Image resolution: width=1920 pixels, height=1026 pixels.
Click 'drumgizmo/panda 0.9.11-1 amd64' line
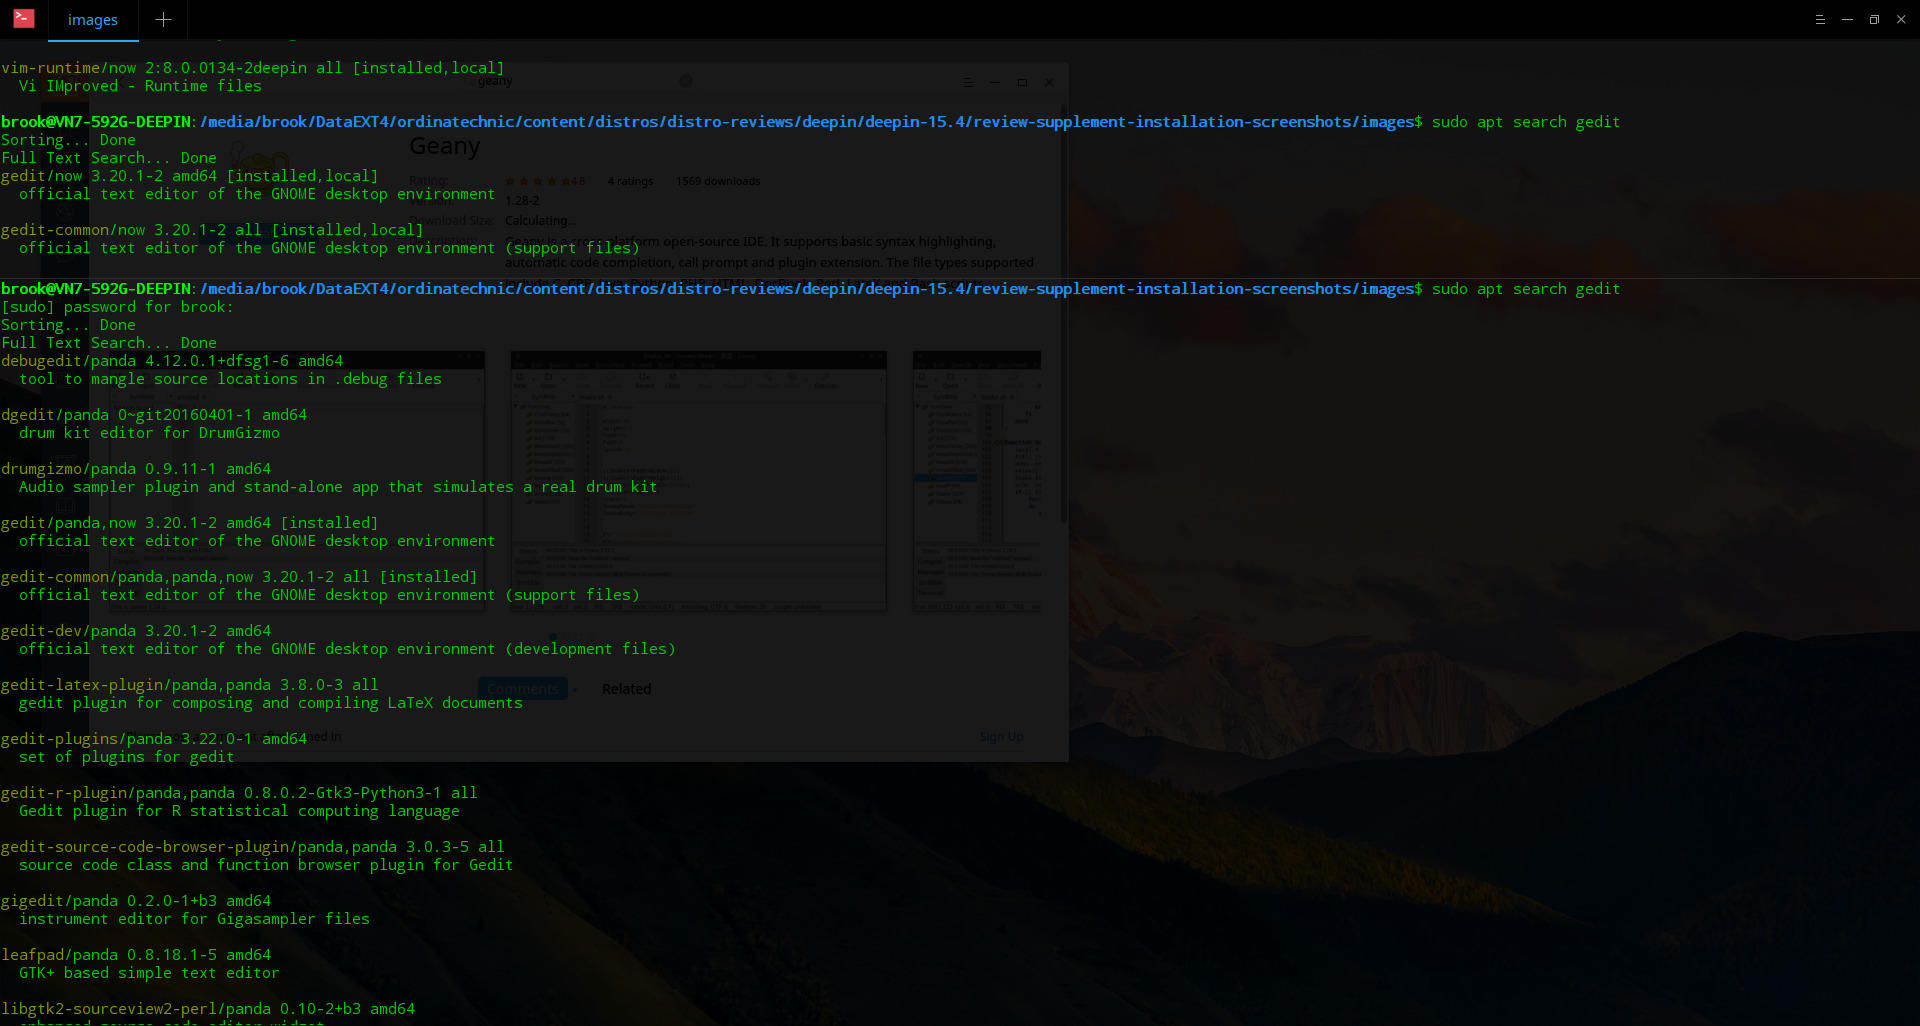136,469
